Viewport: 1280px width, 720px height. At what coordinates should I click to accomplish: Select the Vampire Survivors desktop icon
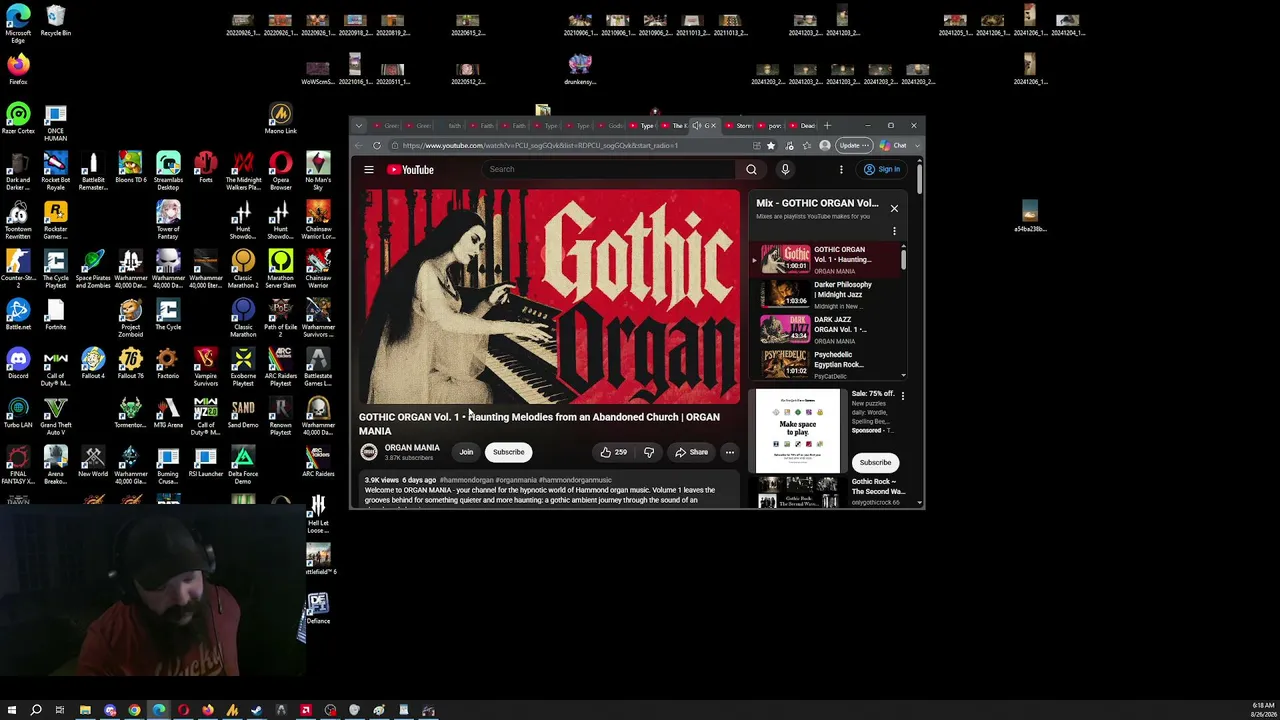(205, 367)
